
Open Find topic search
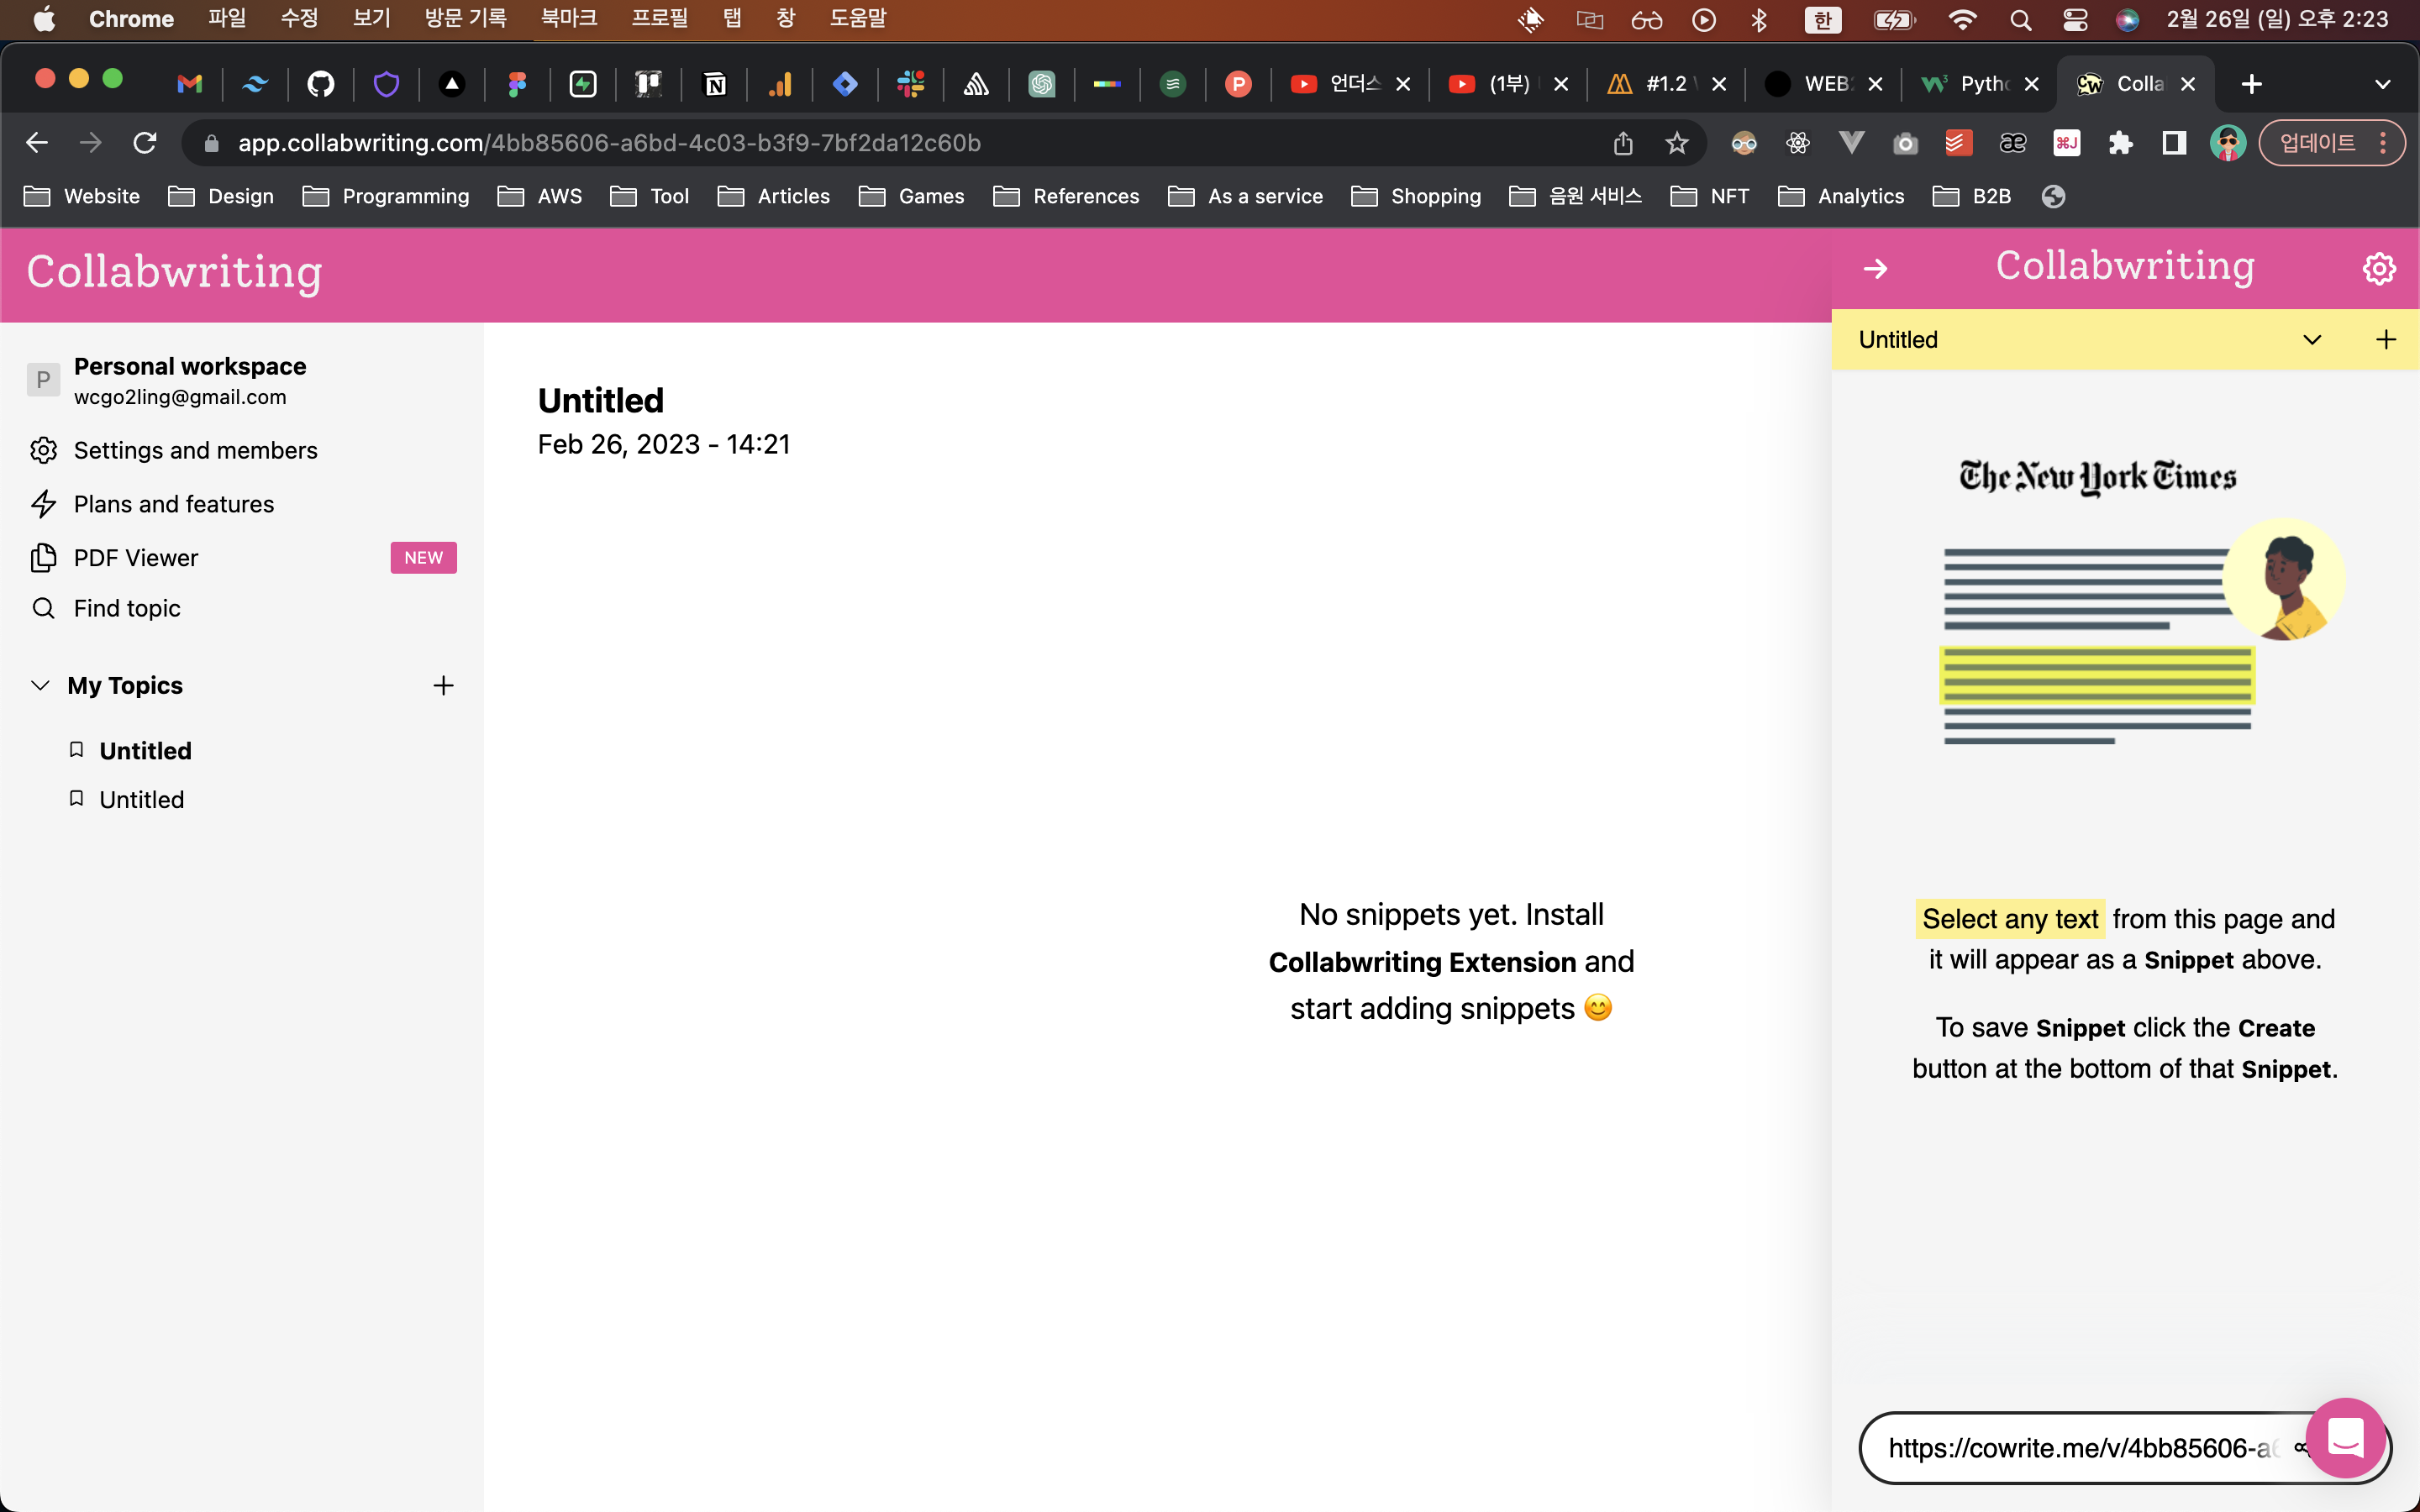point(127,608)
